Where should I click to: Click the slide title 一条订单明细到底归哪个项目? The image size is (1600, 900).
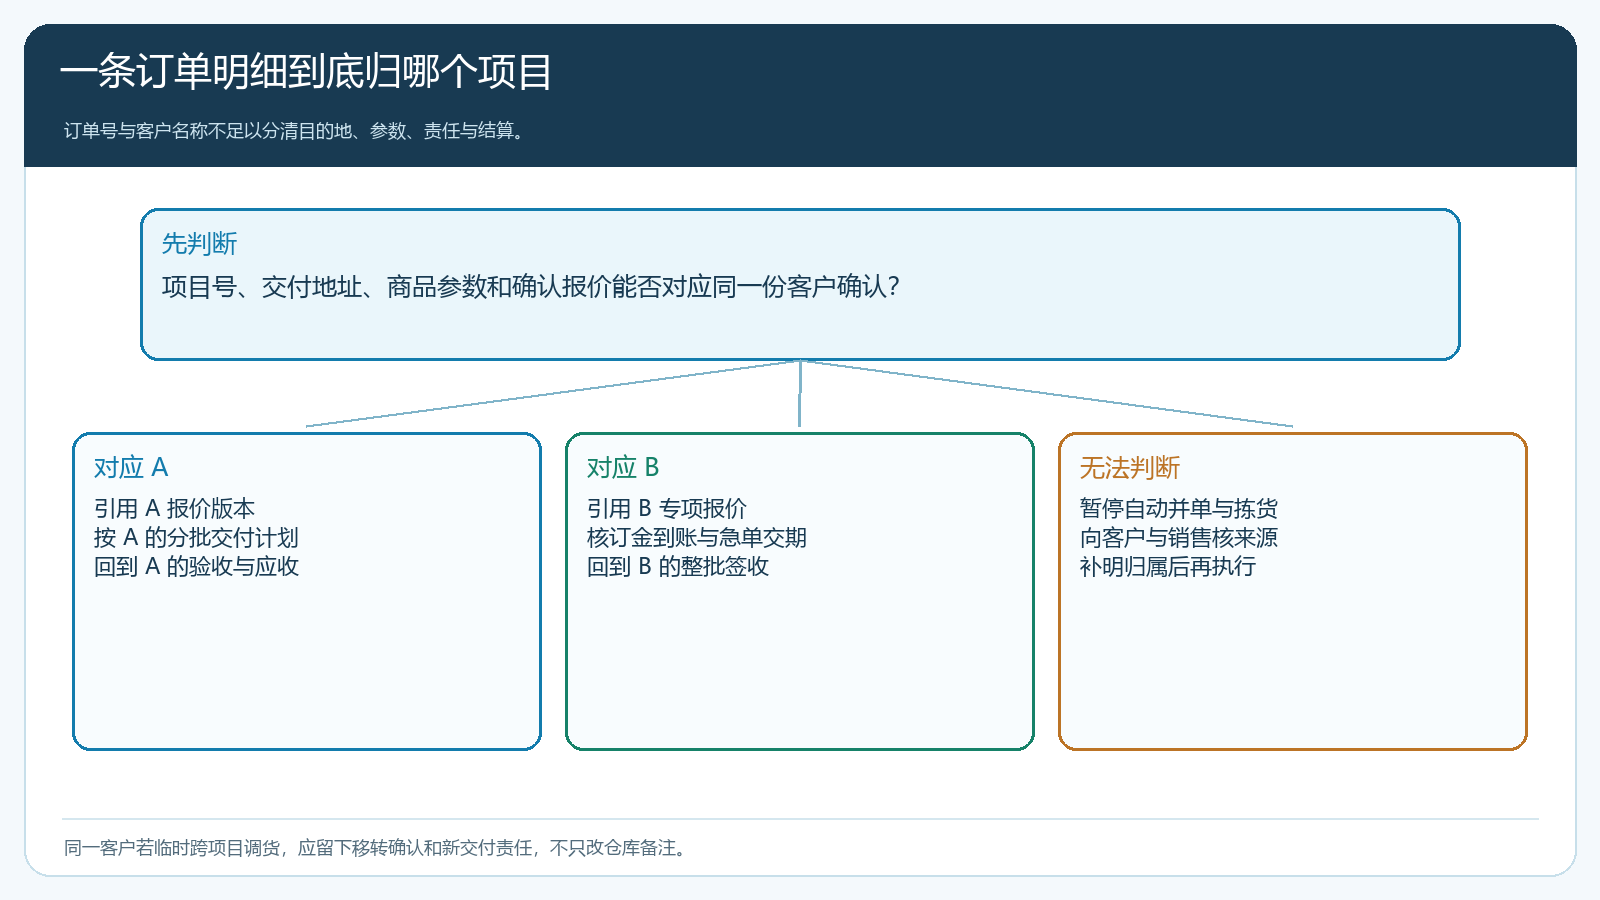[306, 72]
